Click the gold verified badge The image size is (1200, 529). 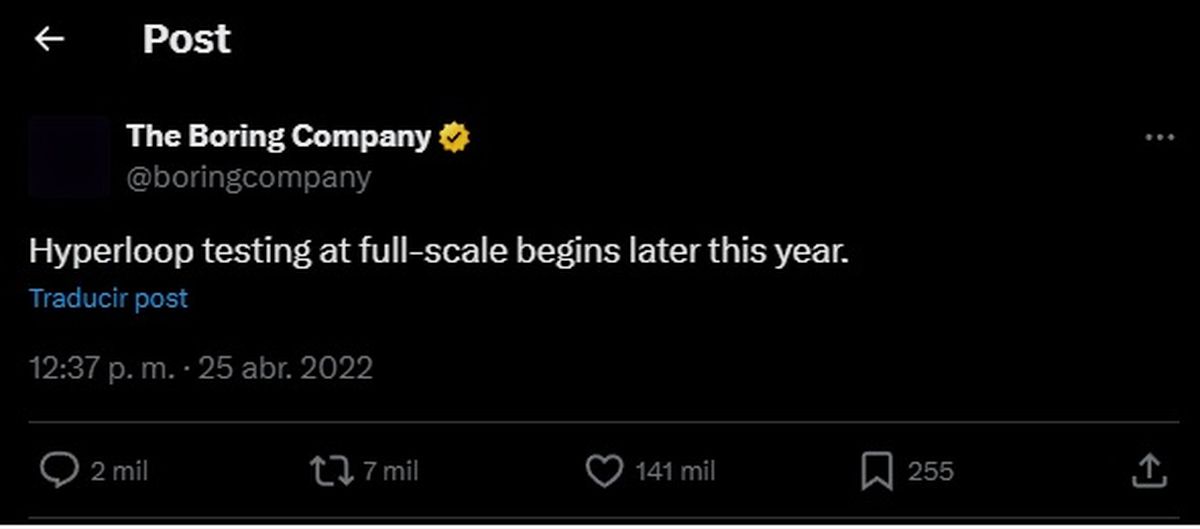pyautogui.click(x=455, y=137)
